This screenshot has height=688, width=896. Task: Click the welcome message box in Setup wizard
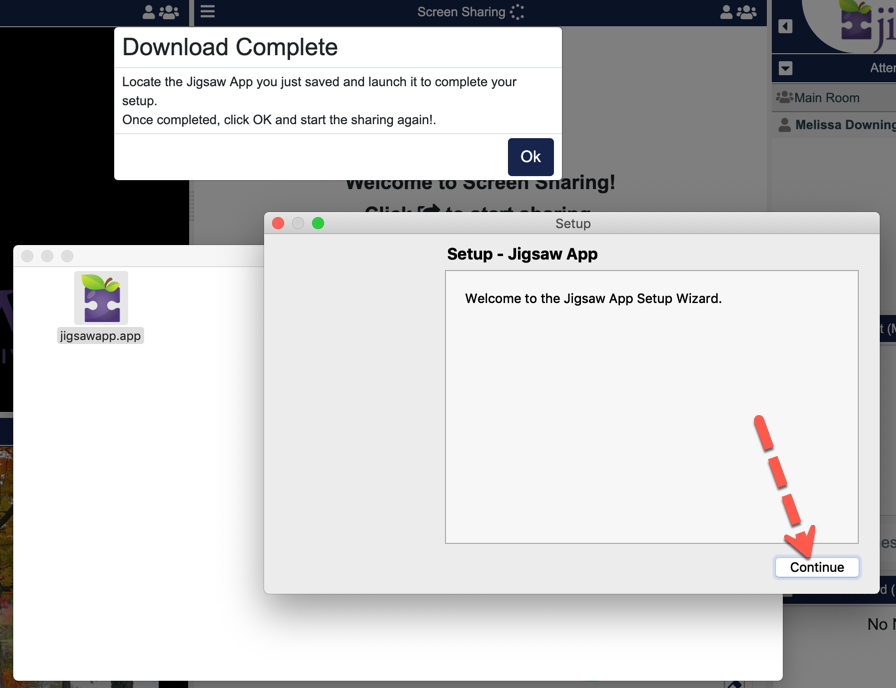click(x=651, y=406)
